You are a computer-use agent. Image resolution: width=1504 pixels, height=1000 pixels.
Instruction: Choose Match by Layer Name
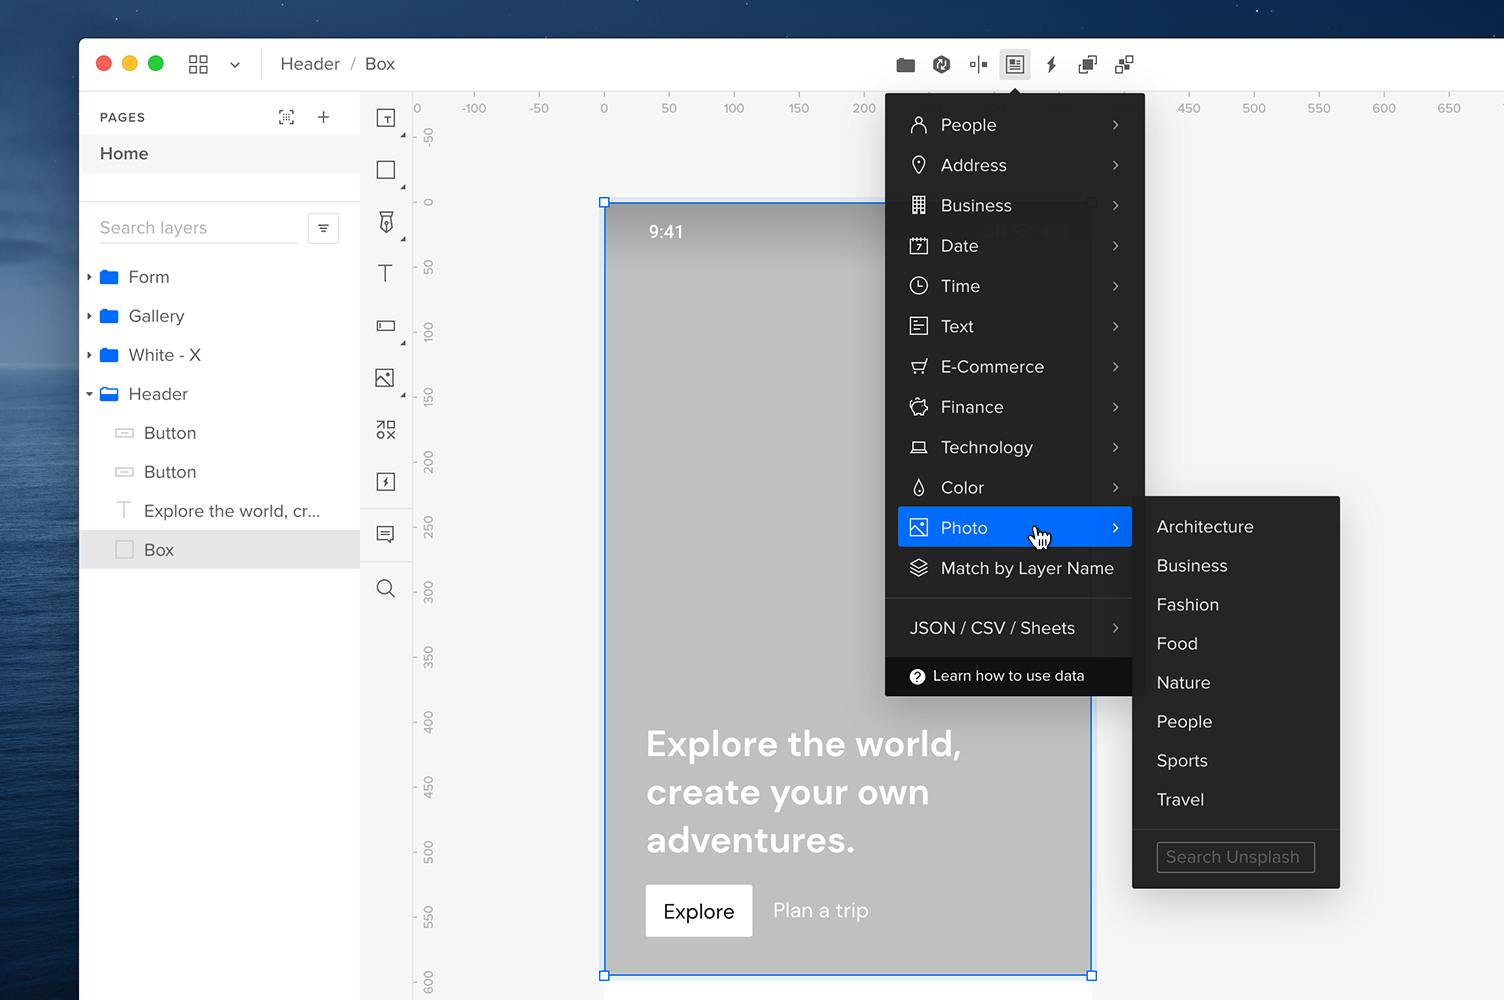pyautogui.click(x=1014, y=568)
